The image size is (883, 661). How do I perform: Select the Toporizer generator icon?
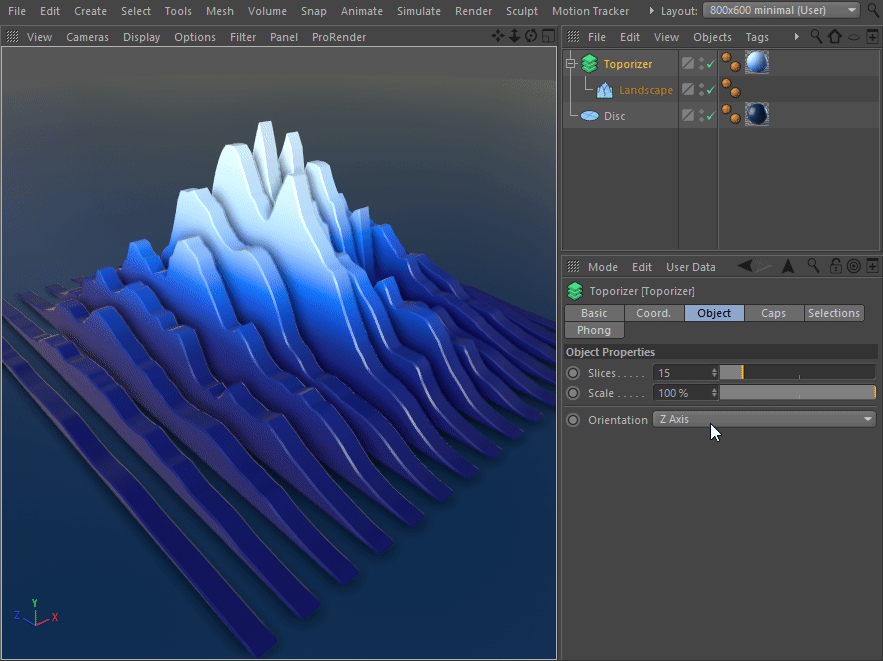pyautogui.click(x=588, y=61)
